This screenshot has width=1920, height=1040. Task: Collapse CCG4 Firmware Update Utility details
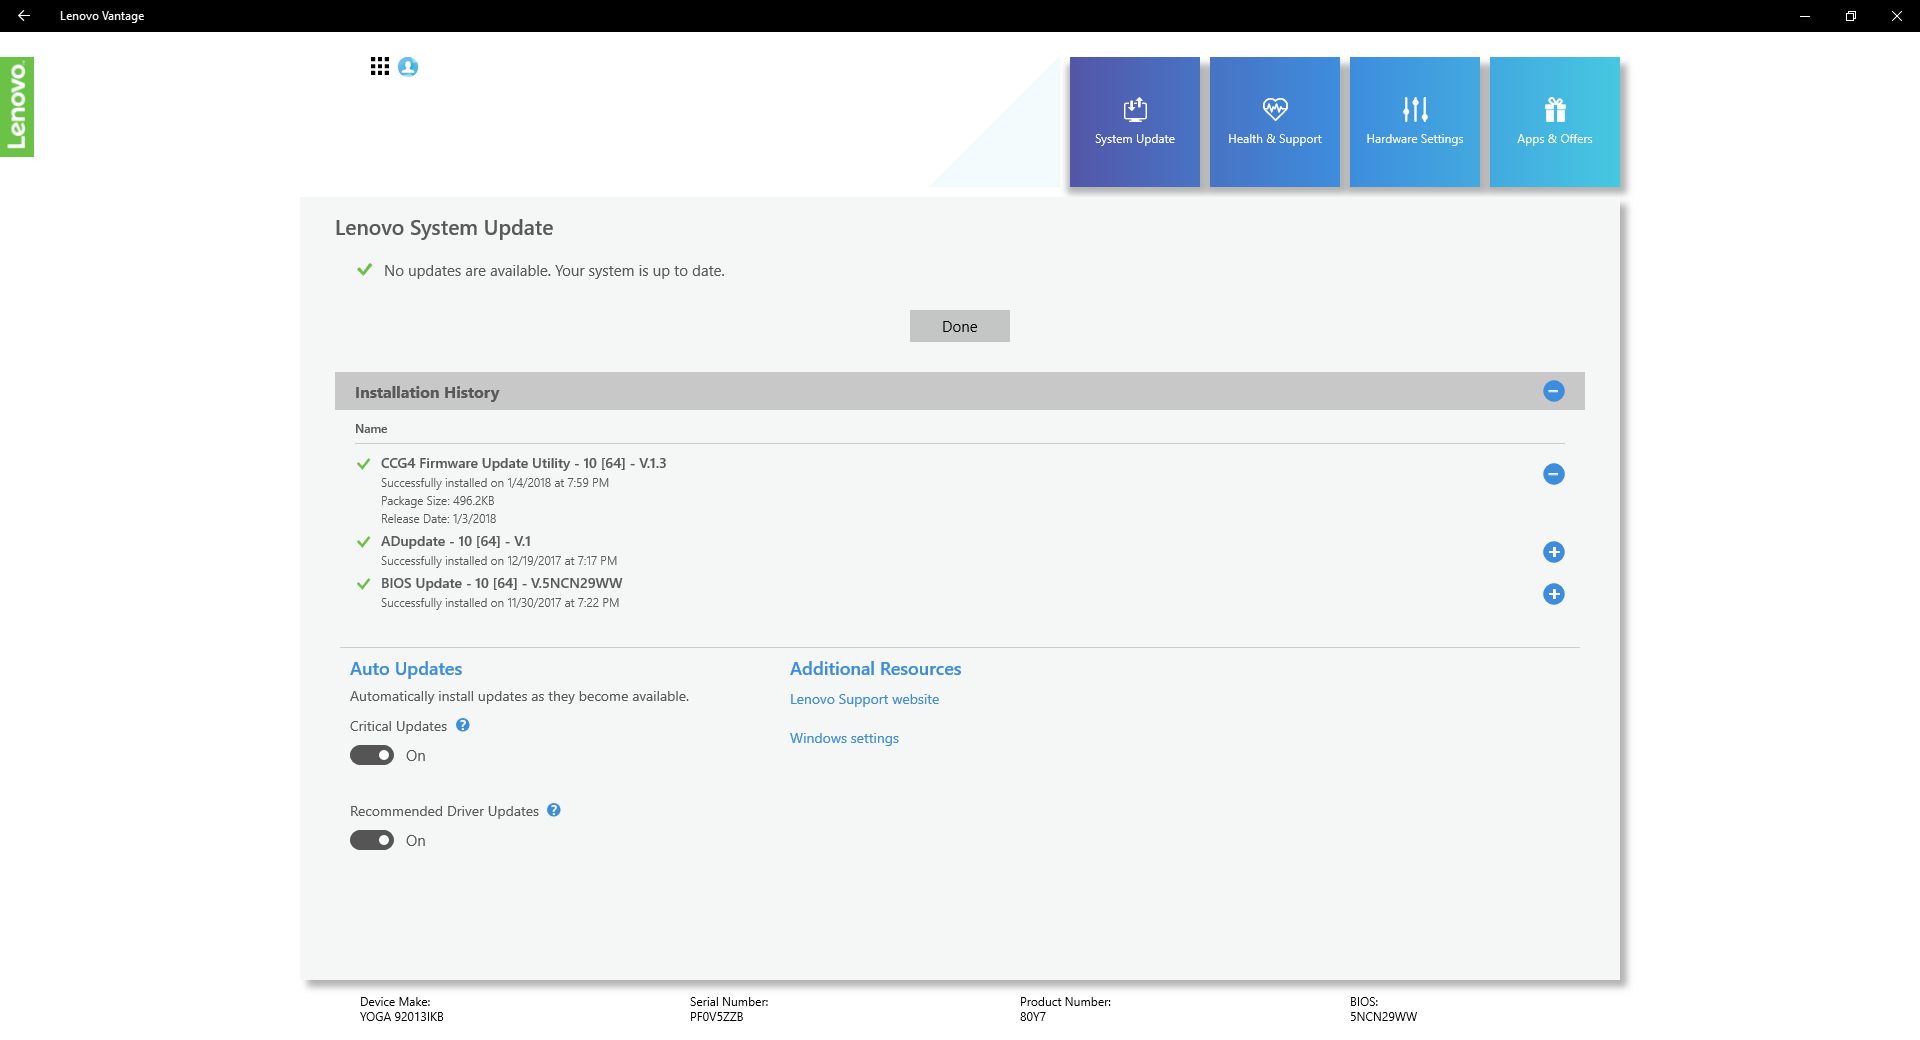click(x=1553, y=474)
